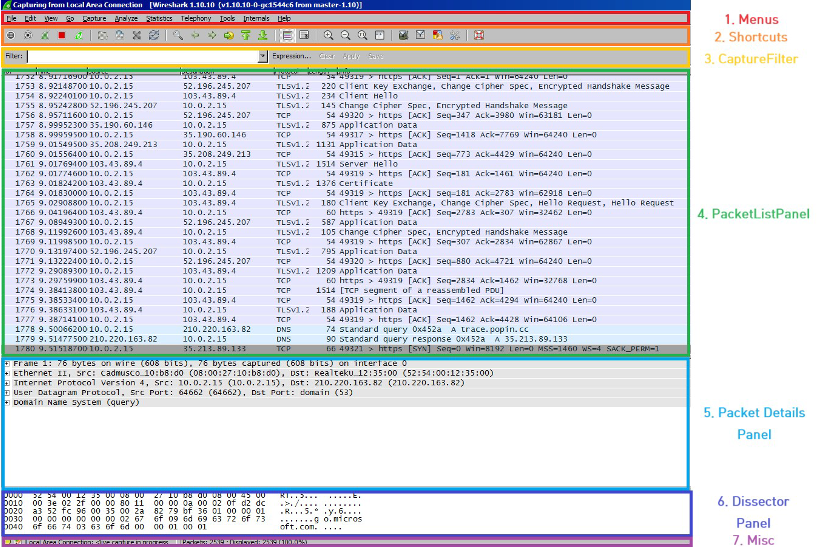Select packet 1761 Server Hello row
Viewport: 818px width, 548px height.
[x=345, y=164]
